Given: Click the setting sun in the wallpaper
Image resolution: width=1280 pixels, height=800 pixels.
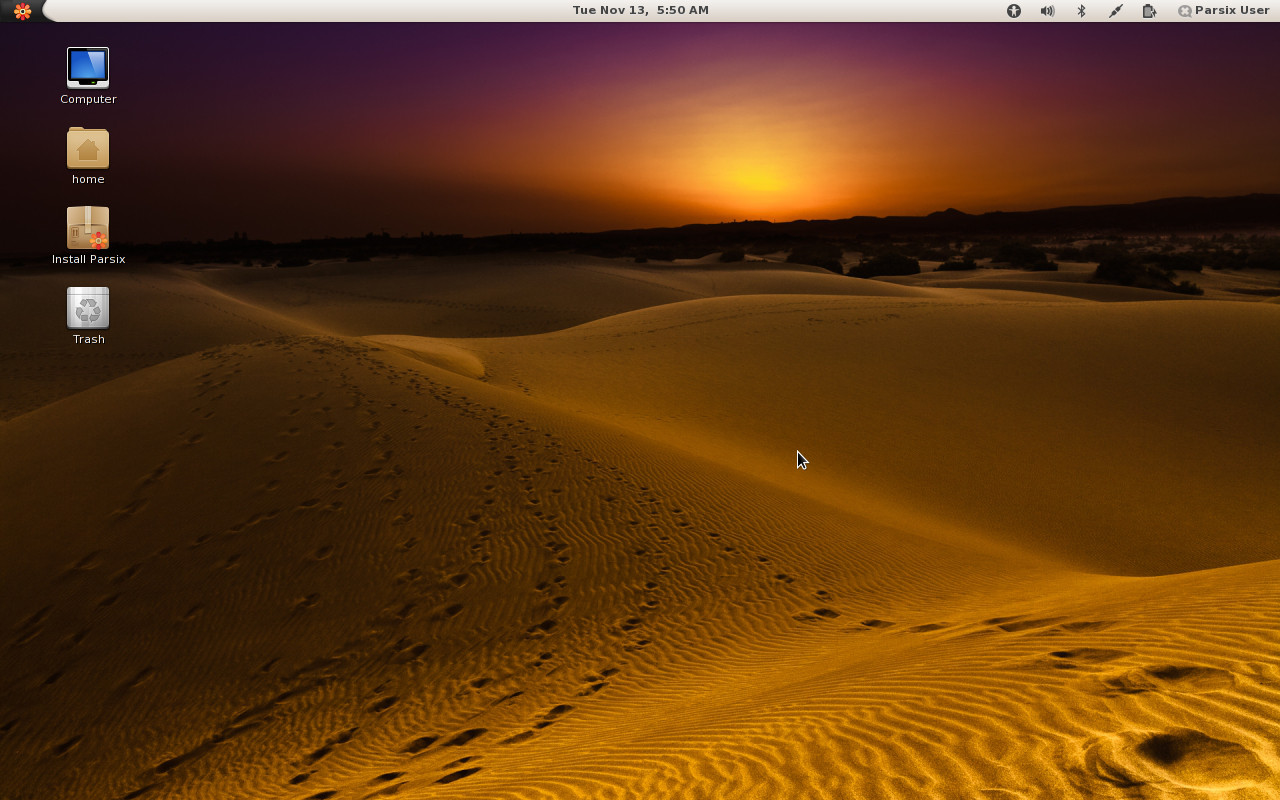Looking at the screenshot, I should tap(760, 180).
